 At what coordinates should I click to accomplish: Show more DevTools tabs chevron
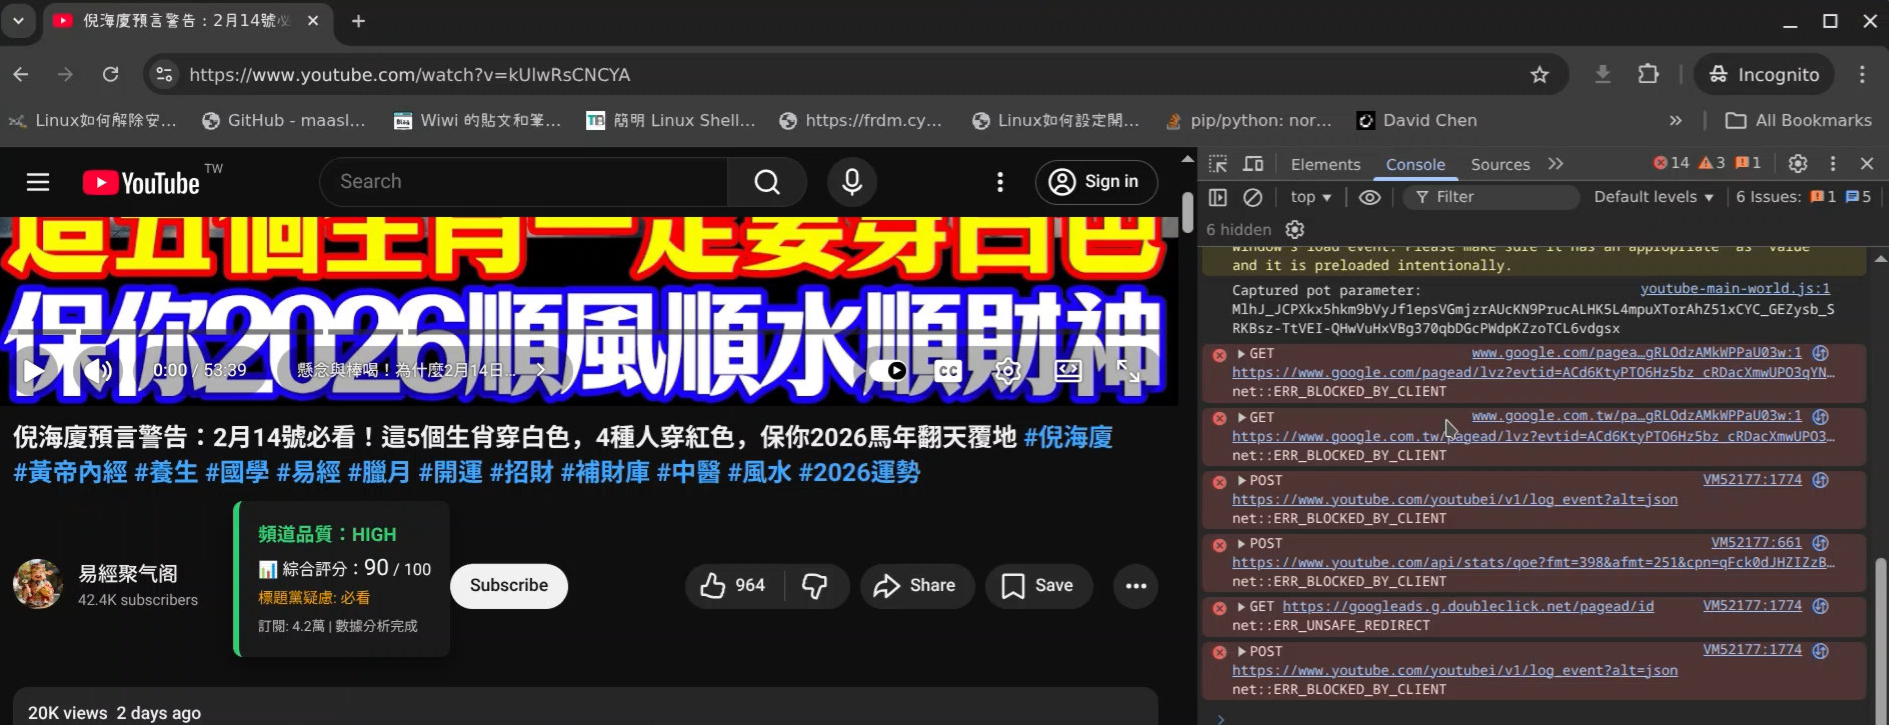click(x=1556, y=164)
